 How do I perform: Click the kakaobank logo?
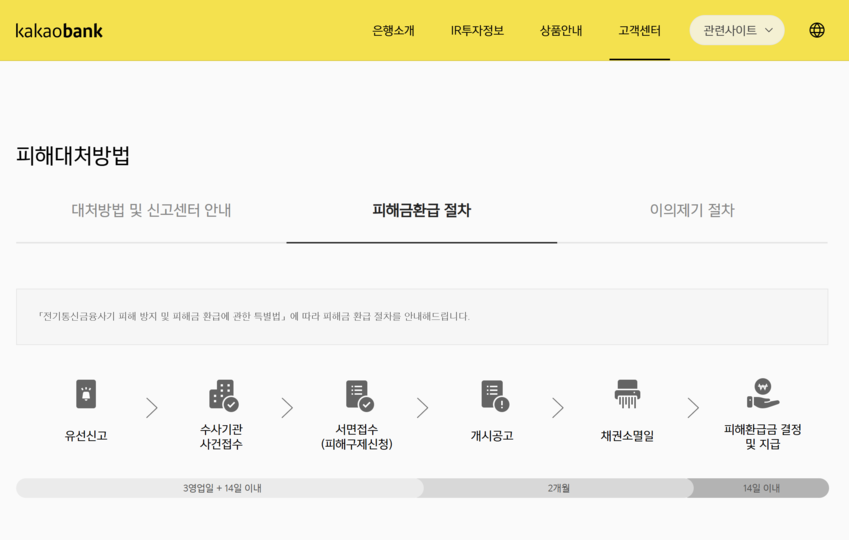[x=59, y=30]
